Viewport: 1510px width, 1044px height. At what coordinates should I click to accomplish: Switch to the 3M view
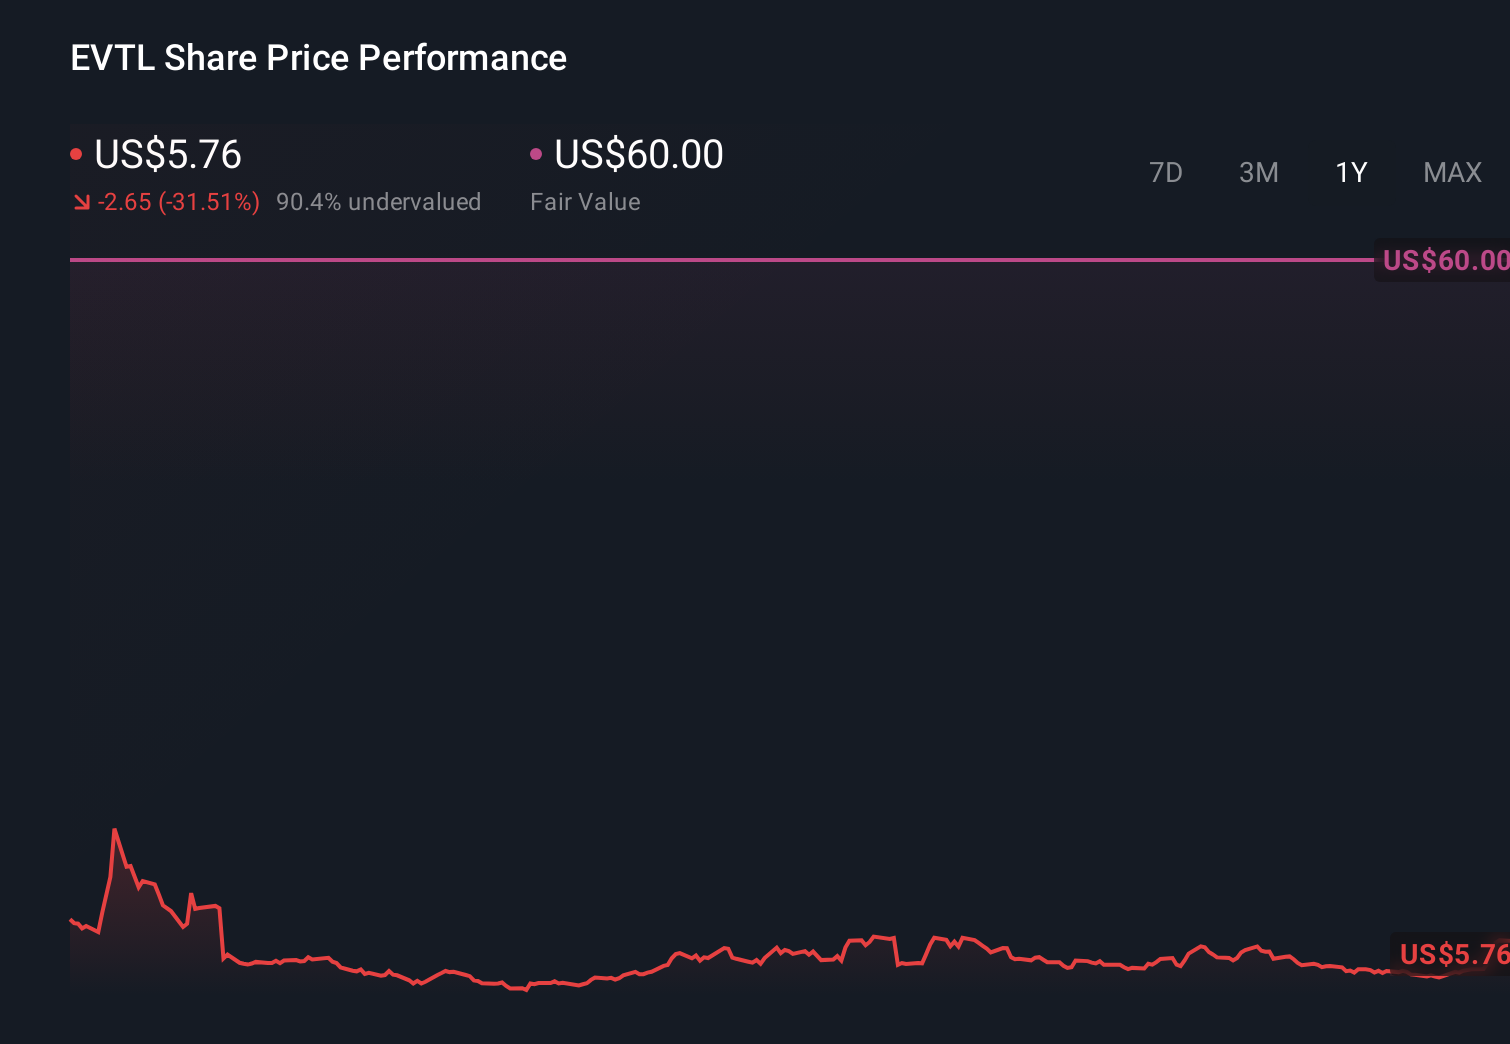click(x=1258, y=172)
